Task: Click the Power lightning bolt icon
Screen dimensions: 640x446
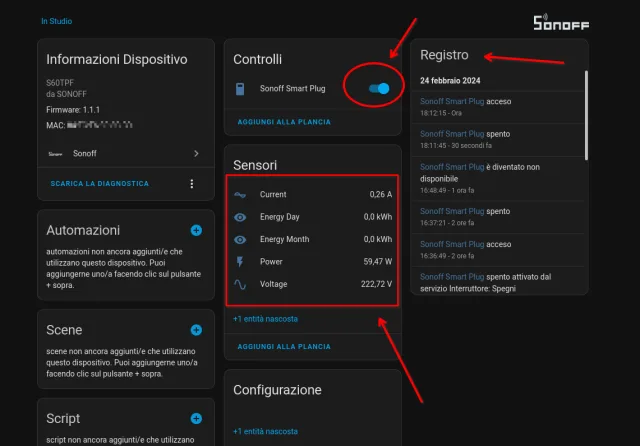Action: [240, 262]
